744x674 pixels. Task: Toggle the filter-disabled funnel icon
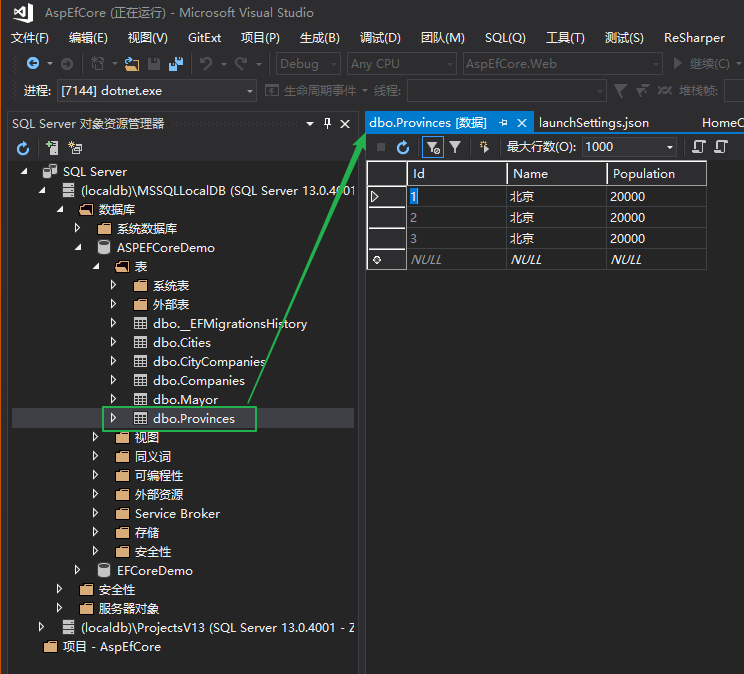(x=433, y=147)
